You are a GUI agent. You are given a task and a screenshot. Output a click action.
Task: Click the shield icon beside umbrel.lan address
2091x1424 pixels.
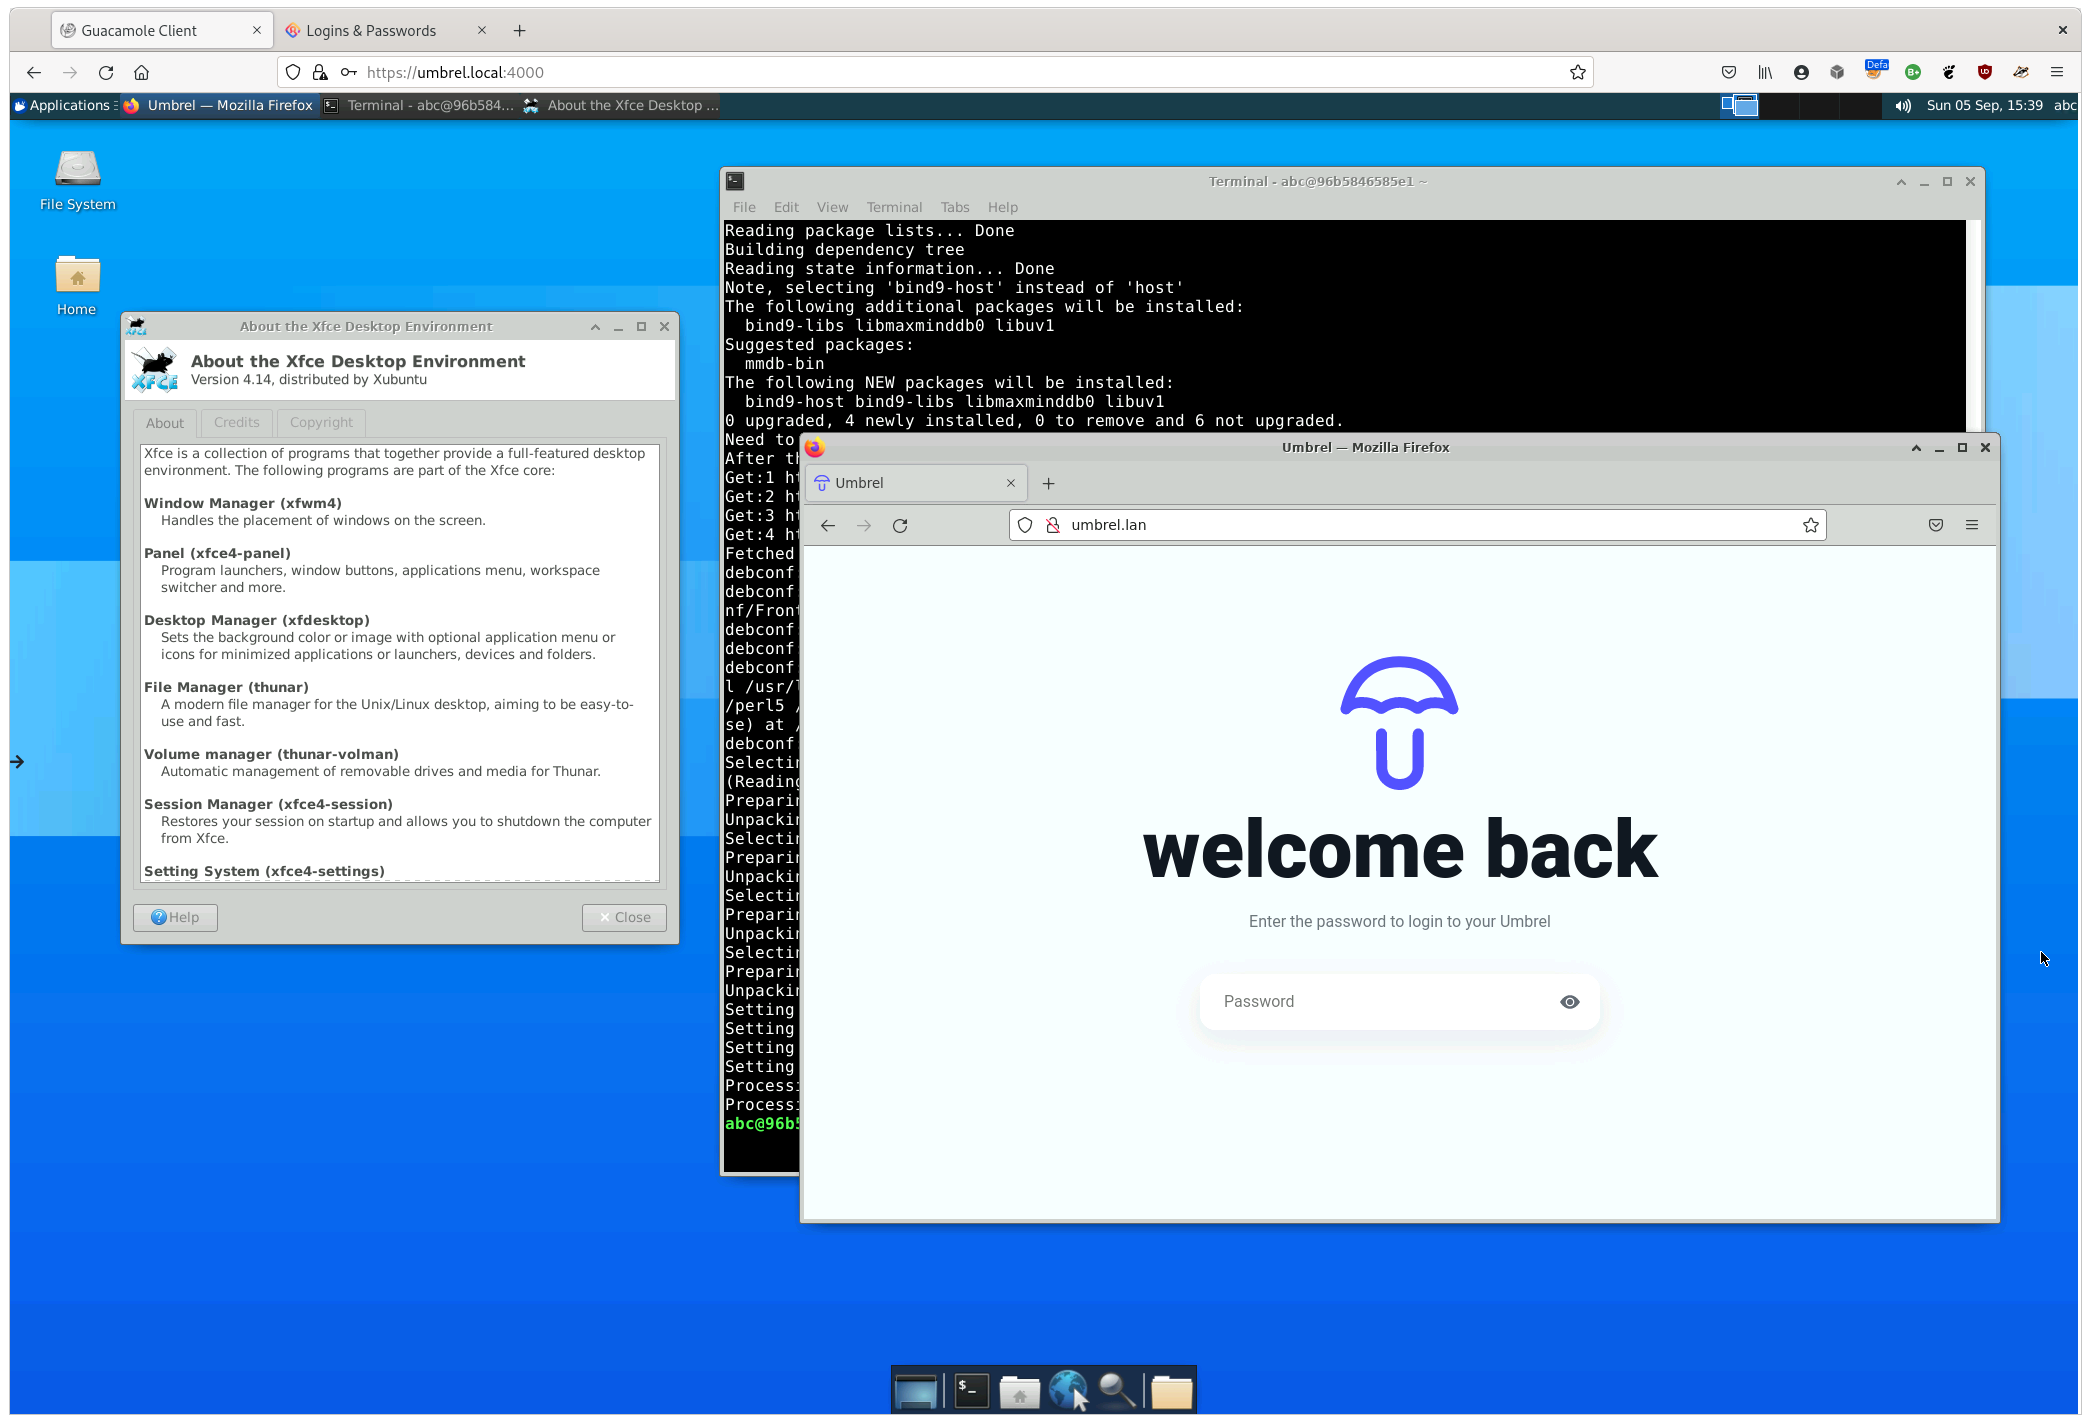(x=1025, y=525)
